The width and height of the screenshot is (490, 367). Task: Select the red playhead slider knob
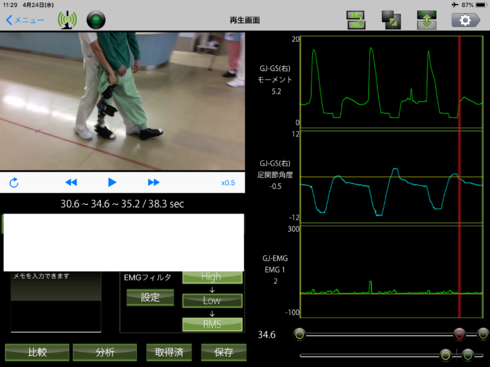click(x=459, y=334)
